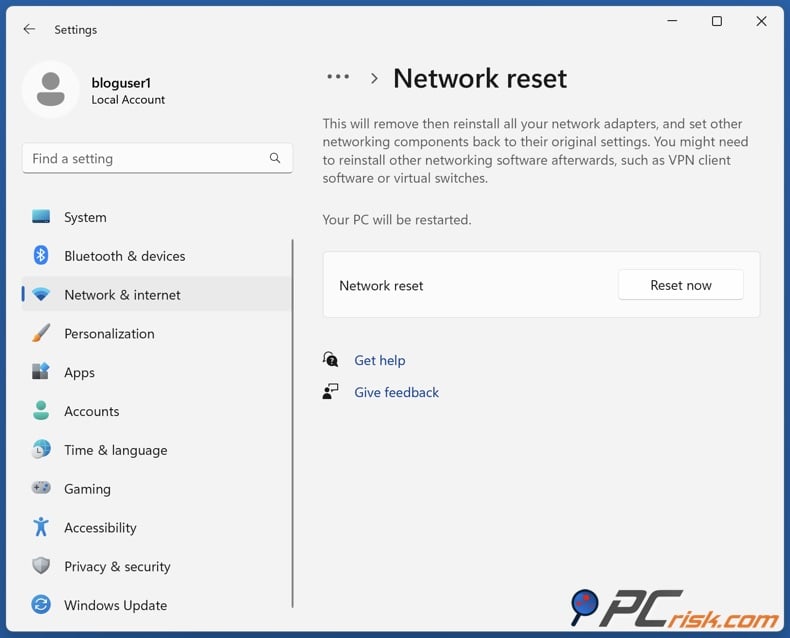The height and width of the screenshot is (638, 790).
Task: Click the Privacy & security shield icon
Action: click(41, 565)
